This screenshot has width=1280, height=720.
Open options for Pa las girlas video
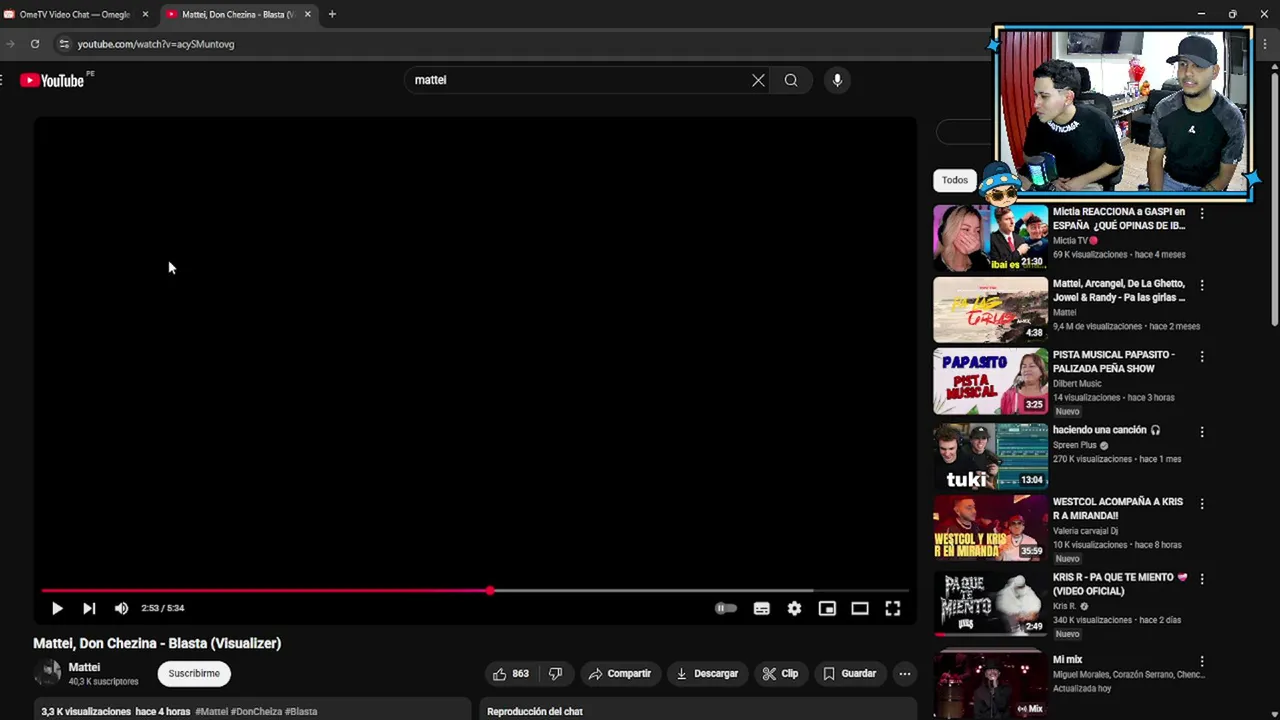pyautogui.click(x=1202, y=285)
